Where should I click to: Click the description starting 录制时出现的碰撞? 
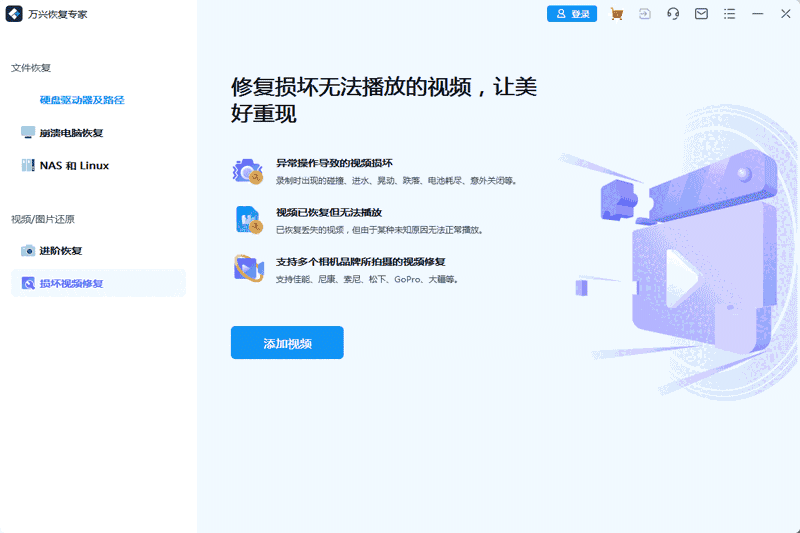(397, 181)
